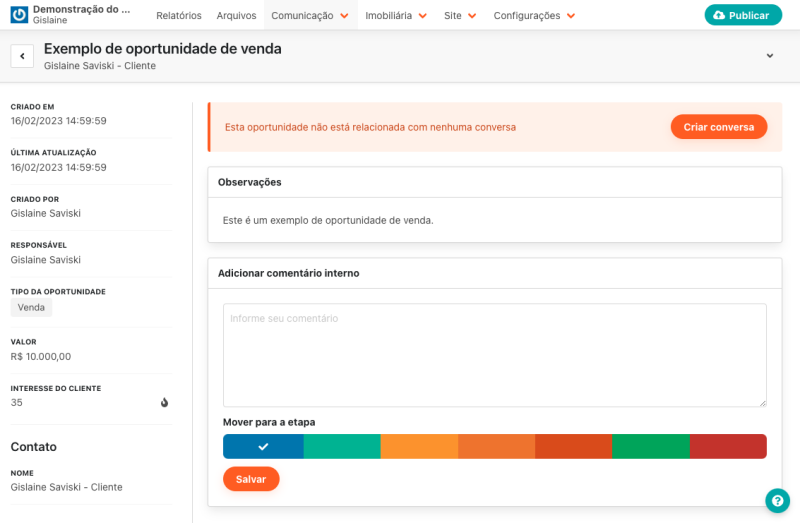The width and height of the screenshot is (800, 523).
Task: Click the internal comment text area
Action: click(x=494, y=355)
